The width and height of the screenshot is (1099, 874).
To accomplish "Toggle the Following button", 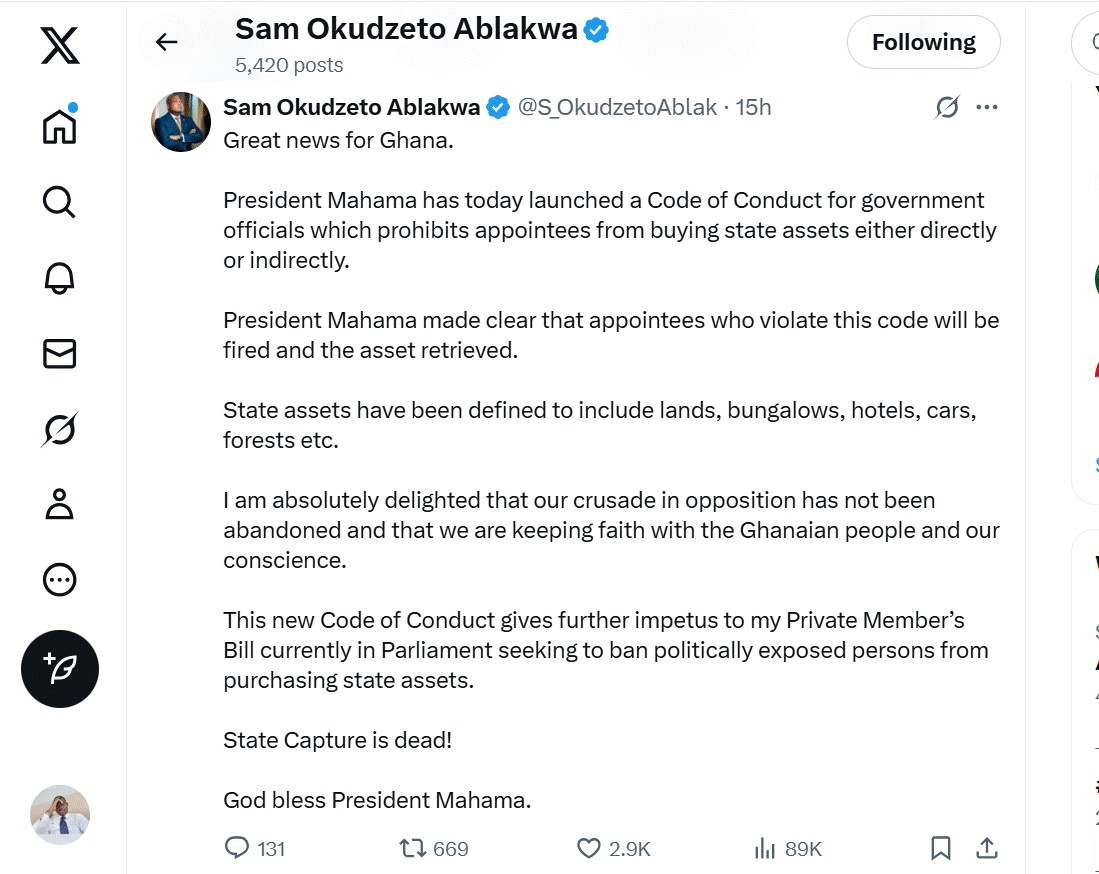I will pos(923,42).
